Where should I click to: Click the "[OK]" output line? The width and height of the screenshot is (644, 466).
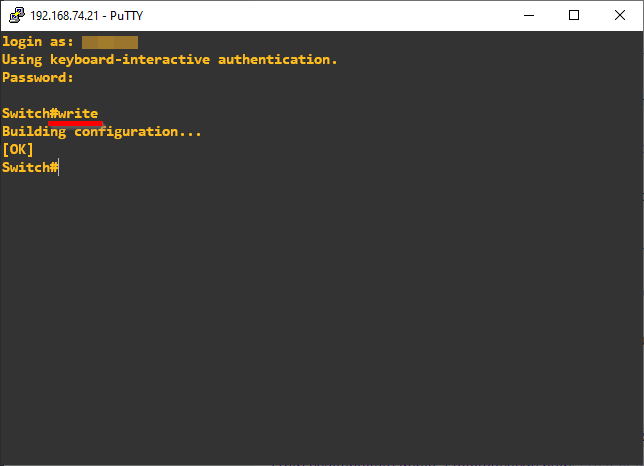point(18,150)
